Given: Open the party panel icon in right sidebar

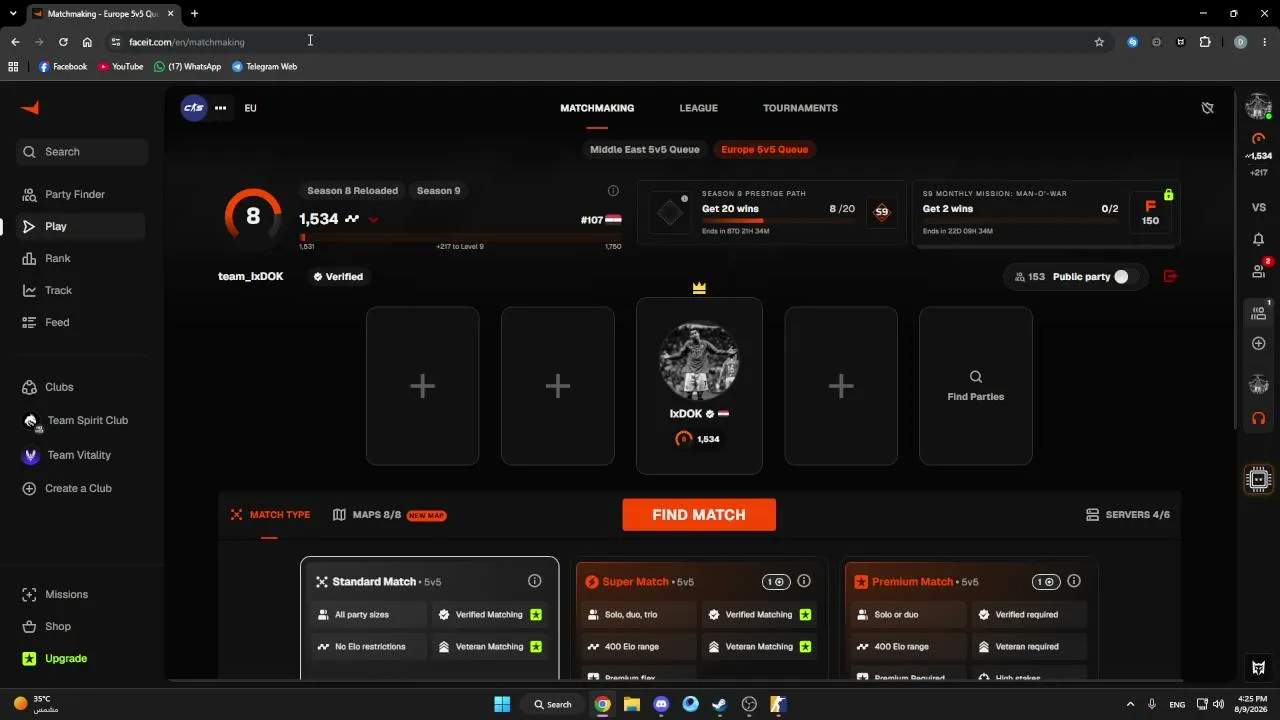Looking at the screenshot, I should pos(1259,312).
